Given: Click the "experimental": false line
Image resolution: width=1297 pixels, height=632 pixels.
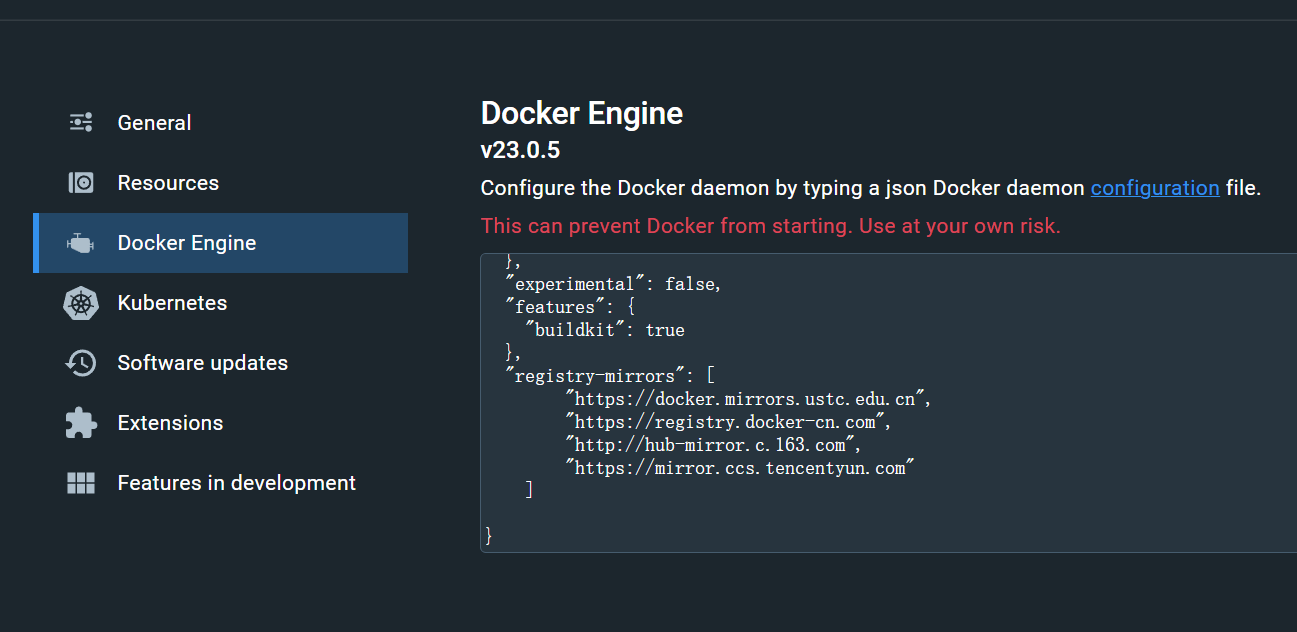Looking at the screenshot, I should pos(614,284).
